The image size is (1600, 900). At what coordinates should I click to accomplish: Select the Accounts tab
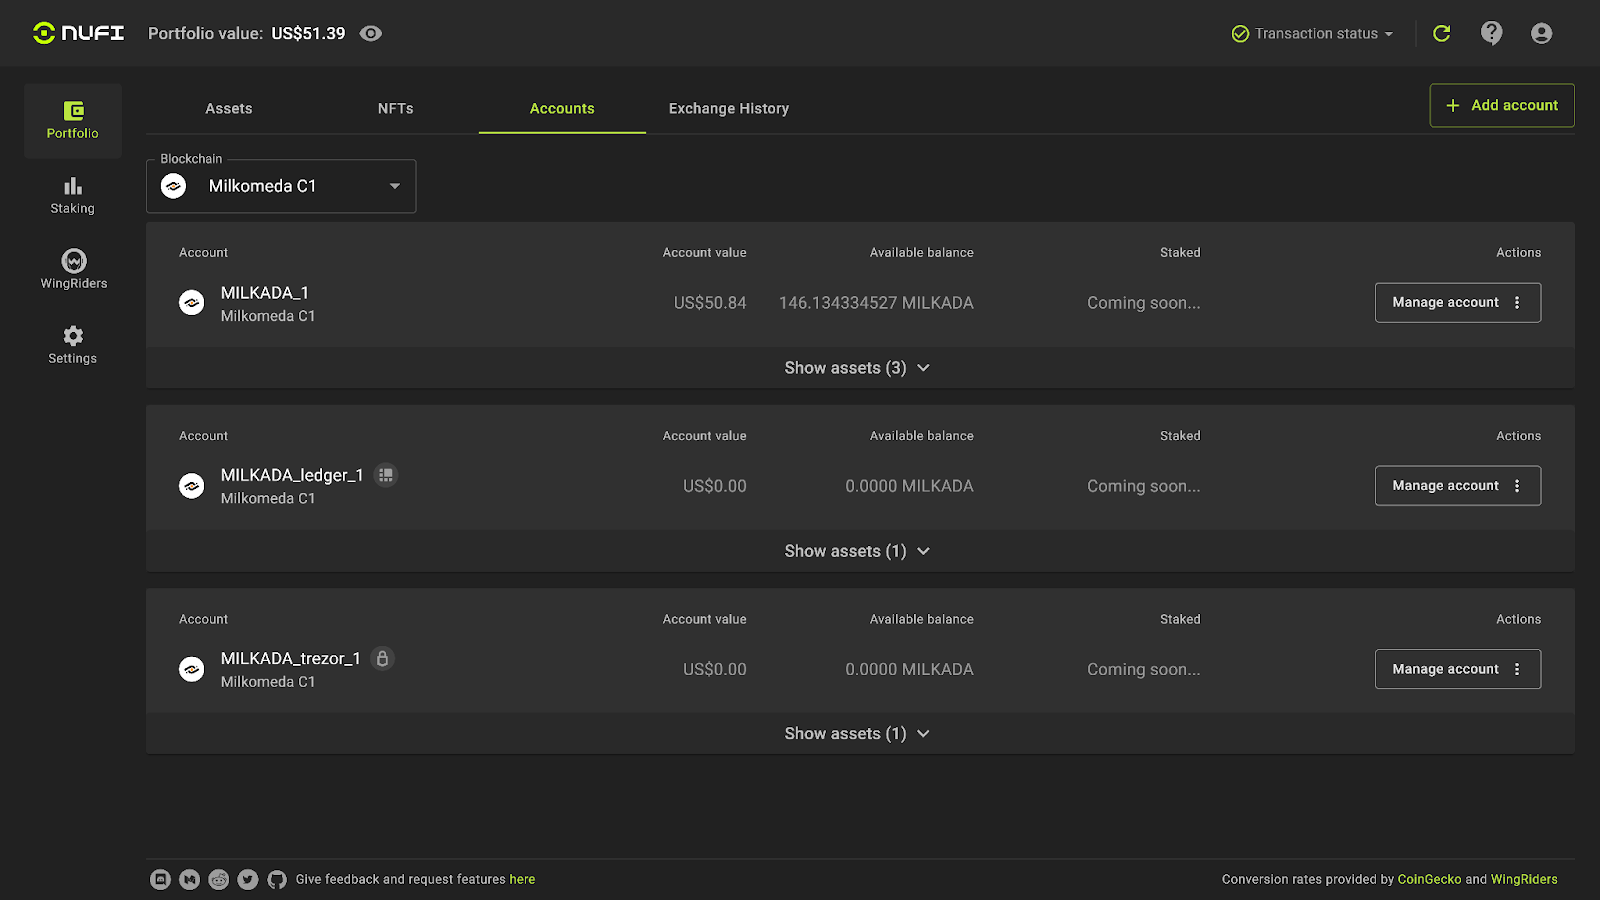562,108
